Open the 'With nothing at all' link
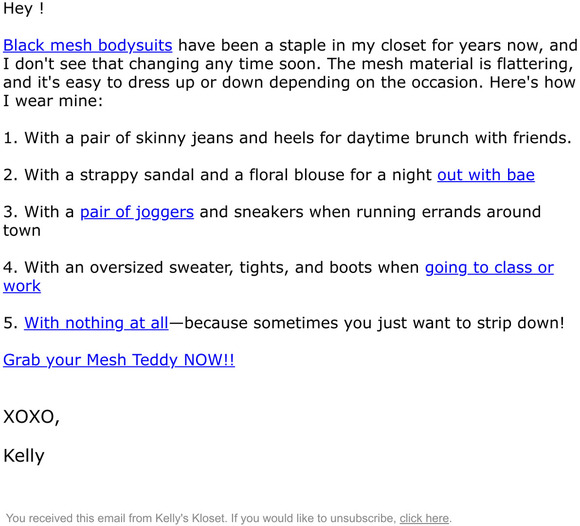The height and width of the screenshot is (526, 580). pos(96,323)
